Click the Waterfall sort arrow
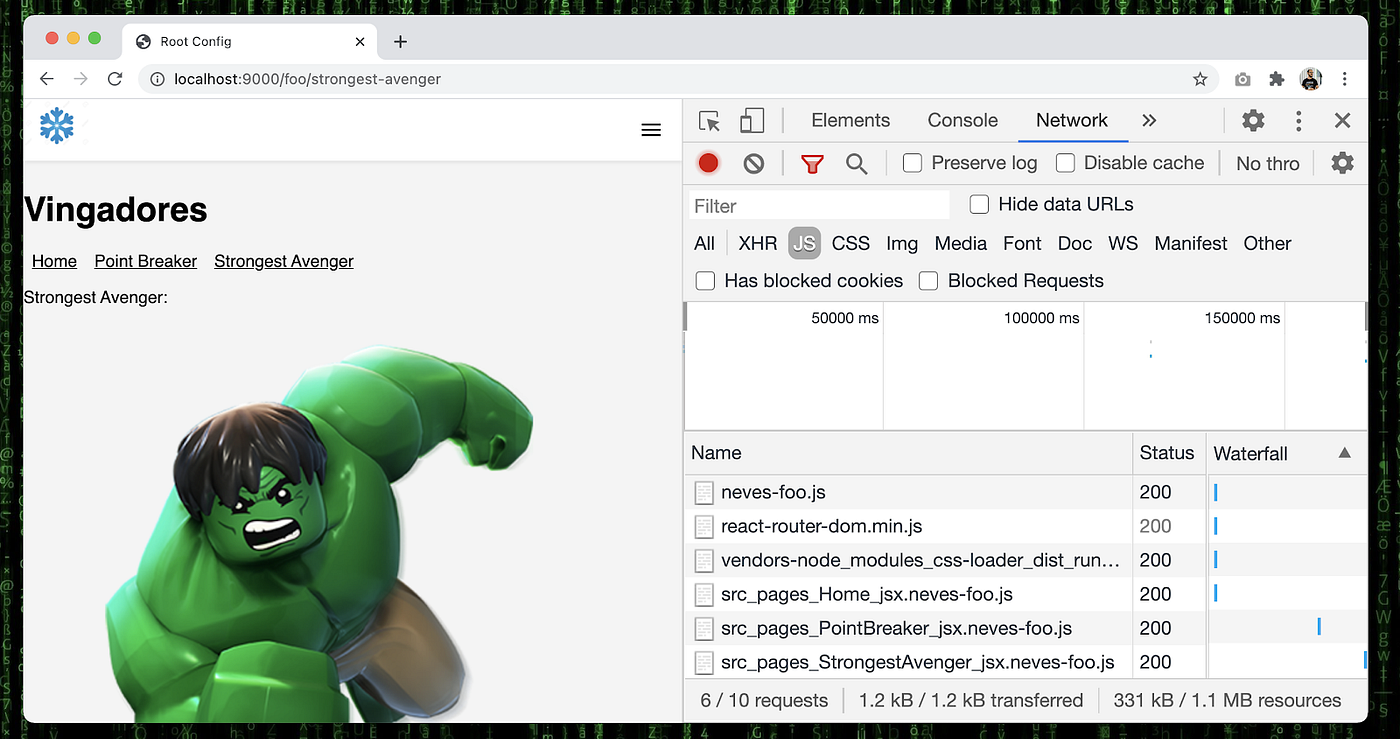Screen dimensions: 1400x739 pyautogui.click(x=1344, y=453)
